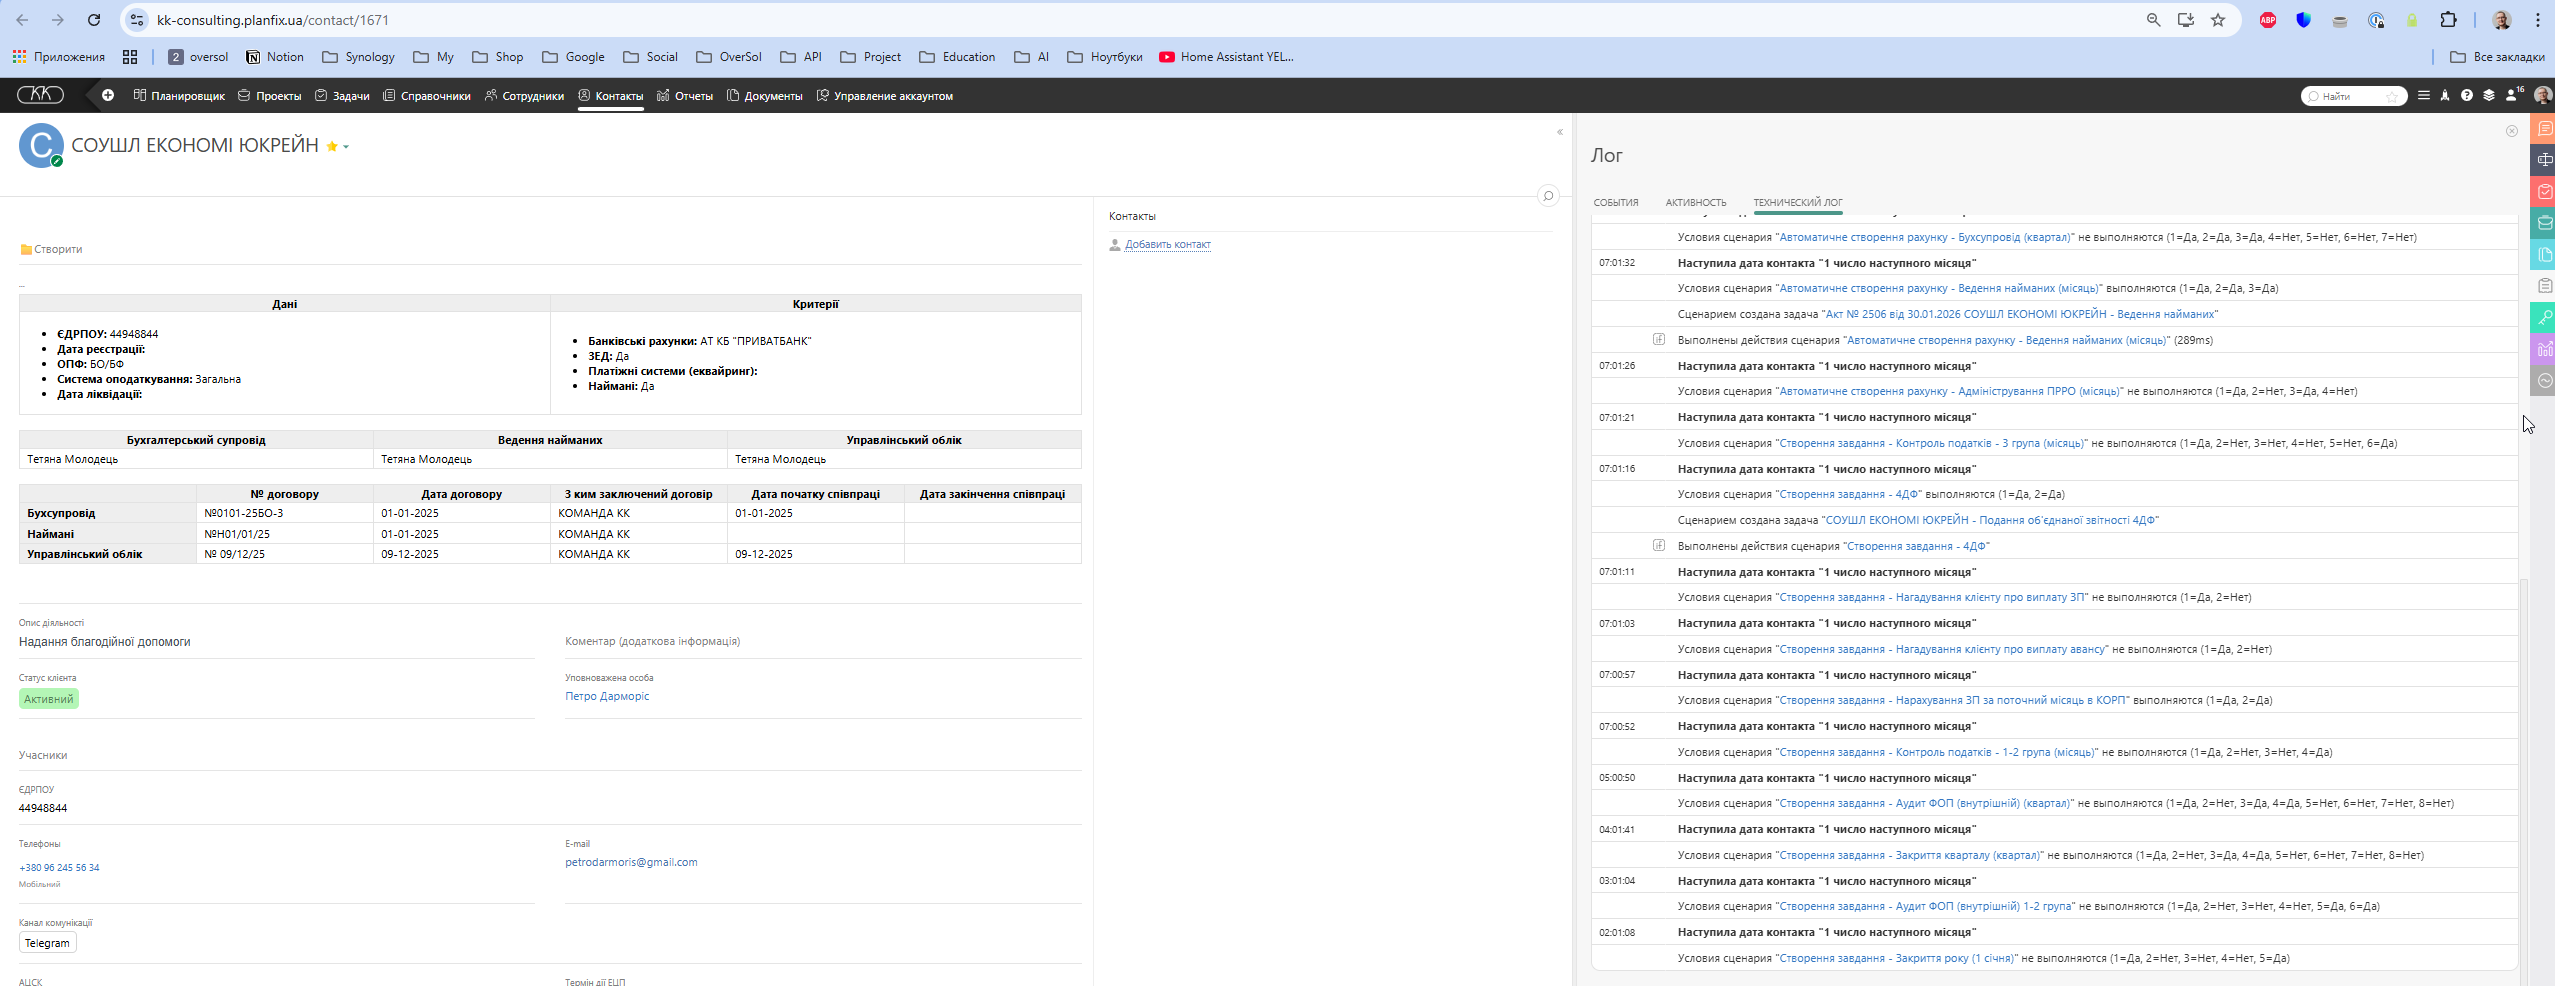The image size is (2555, 986).
Task: Open the rocket icon in Planfix header
Action: [x=2445, y=96]
